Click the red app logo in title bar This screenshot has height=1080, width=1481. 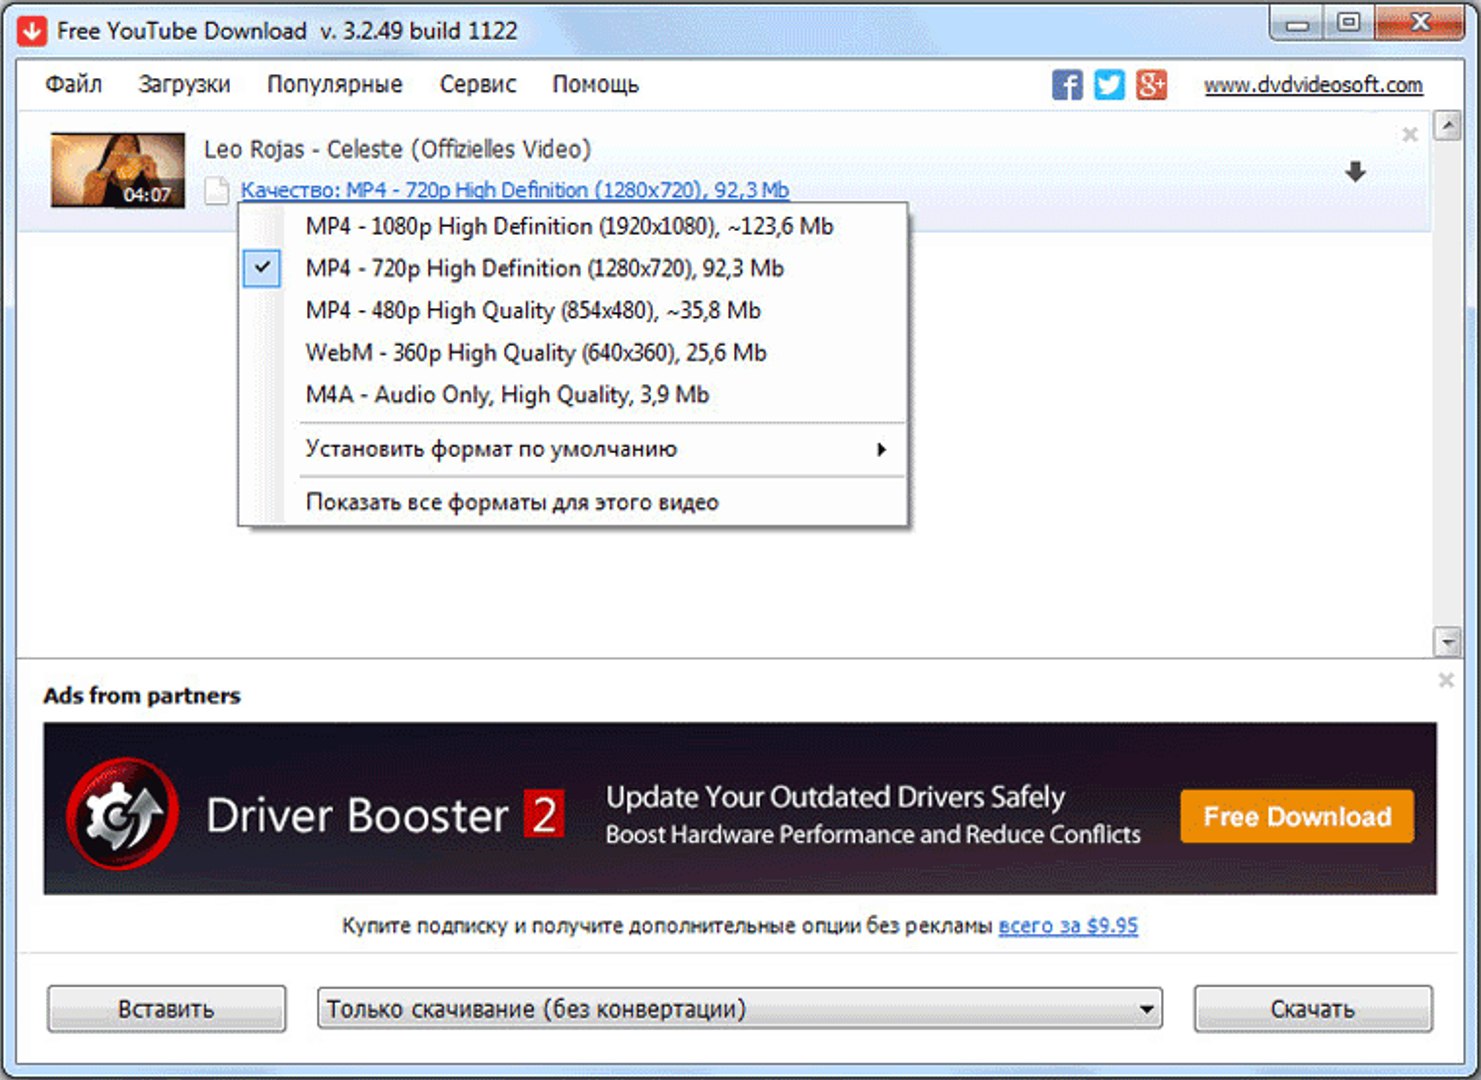click(32, 31)
